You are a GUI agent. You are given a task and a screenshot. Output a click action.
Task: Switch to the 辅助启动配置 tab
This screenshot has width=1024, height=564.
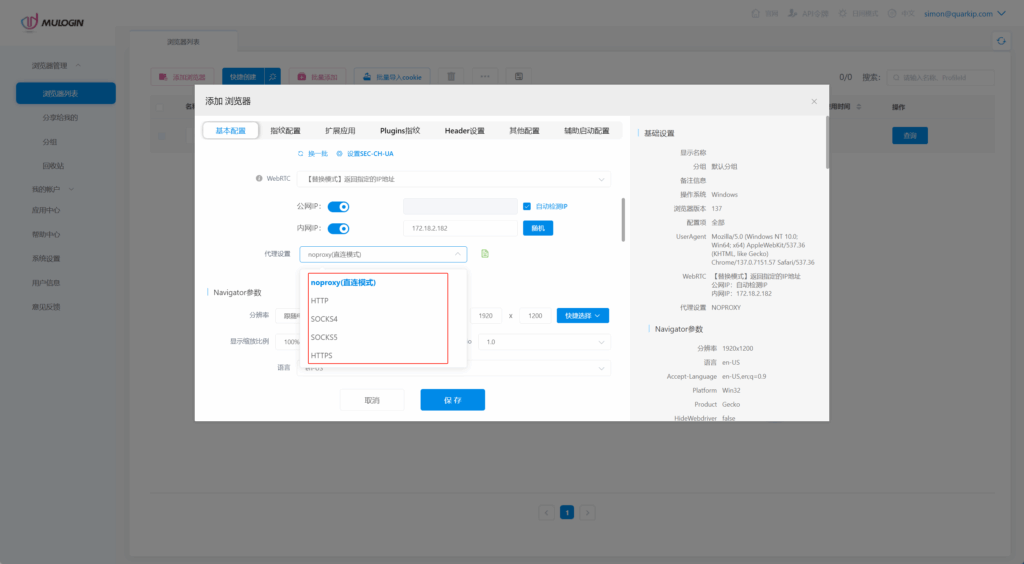(x=586, y=131)
